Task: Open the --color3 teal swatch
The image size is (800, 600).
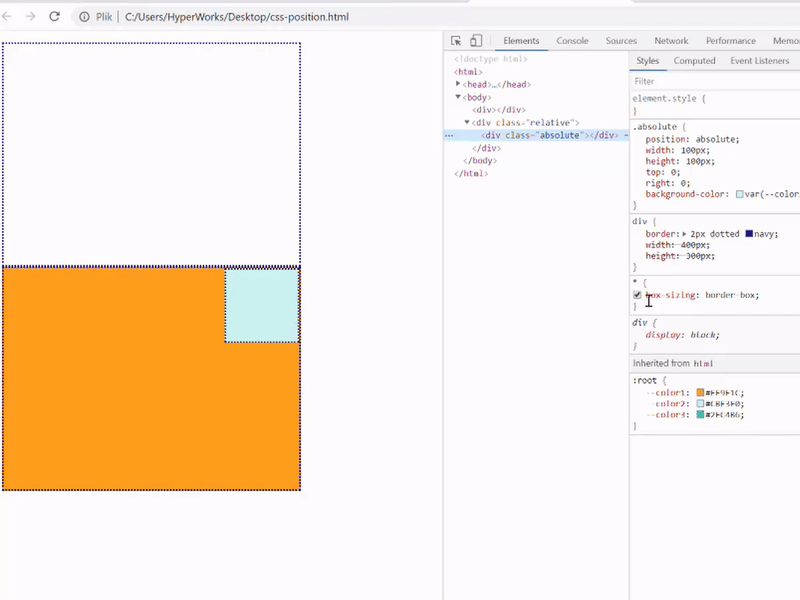Action: click(x=701, y=415)
